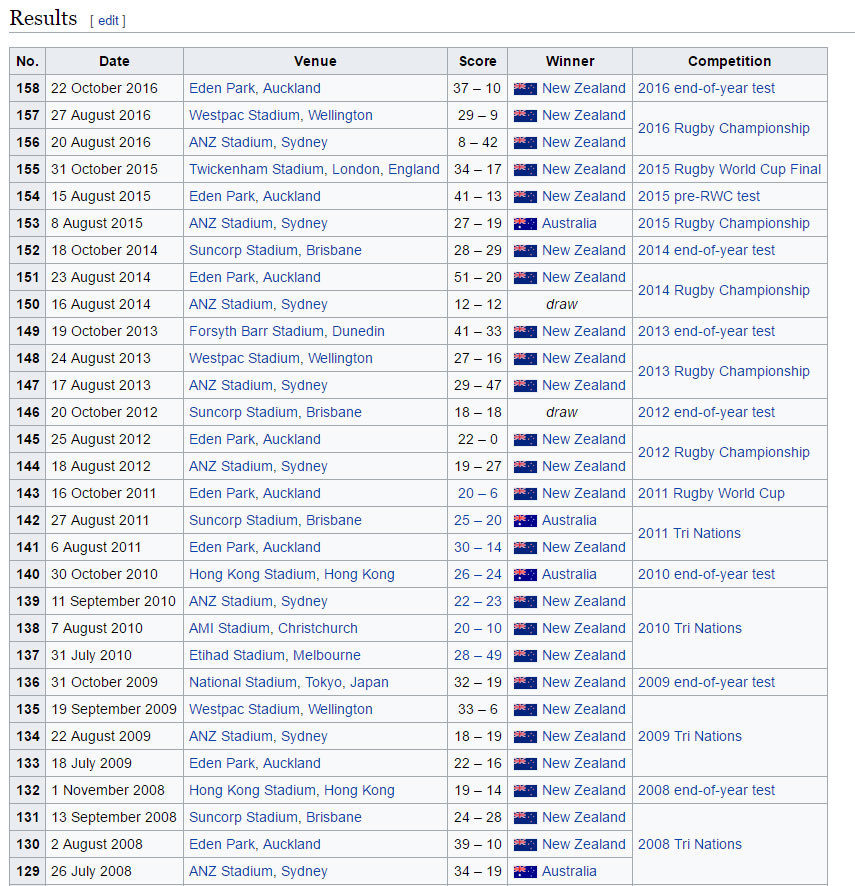
Task: Click the Australia flag beside the 26 – 24 score
Action: tap(525, 574)
